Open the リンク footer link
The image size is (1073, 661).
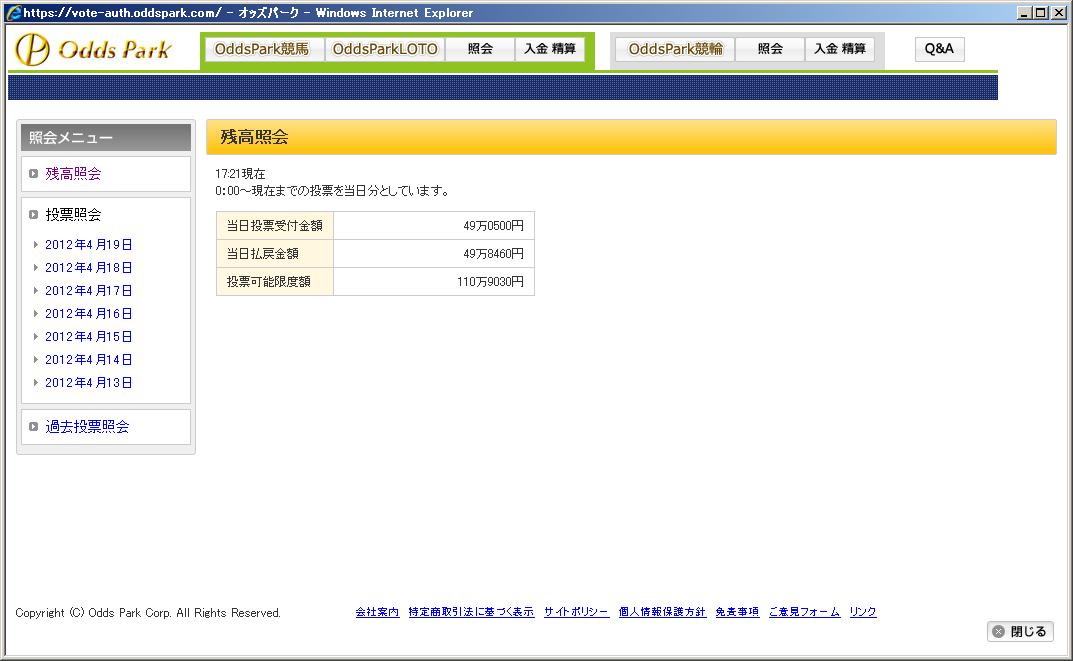863,612
